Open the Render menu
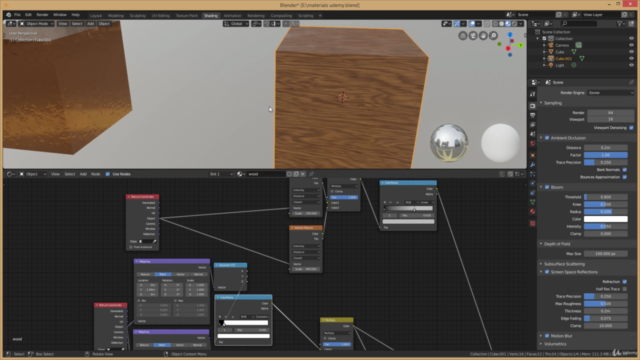The width and height of the screenshot is (640, 360). 42,15
